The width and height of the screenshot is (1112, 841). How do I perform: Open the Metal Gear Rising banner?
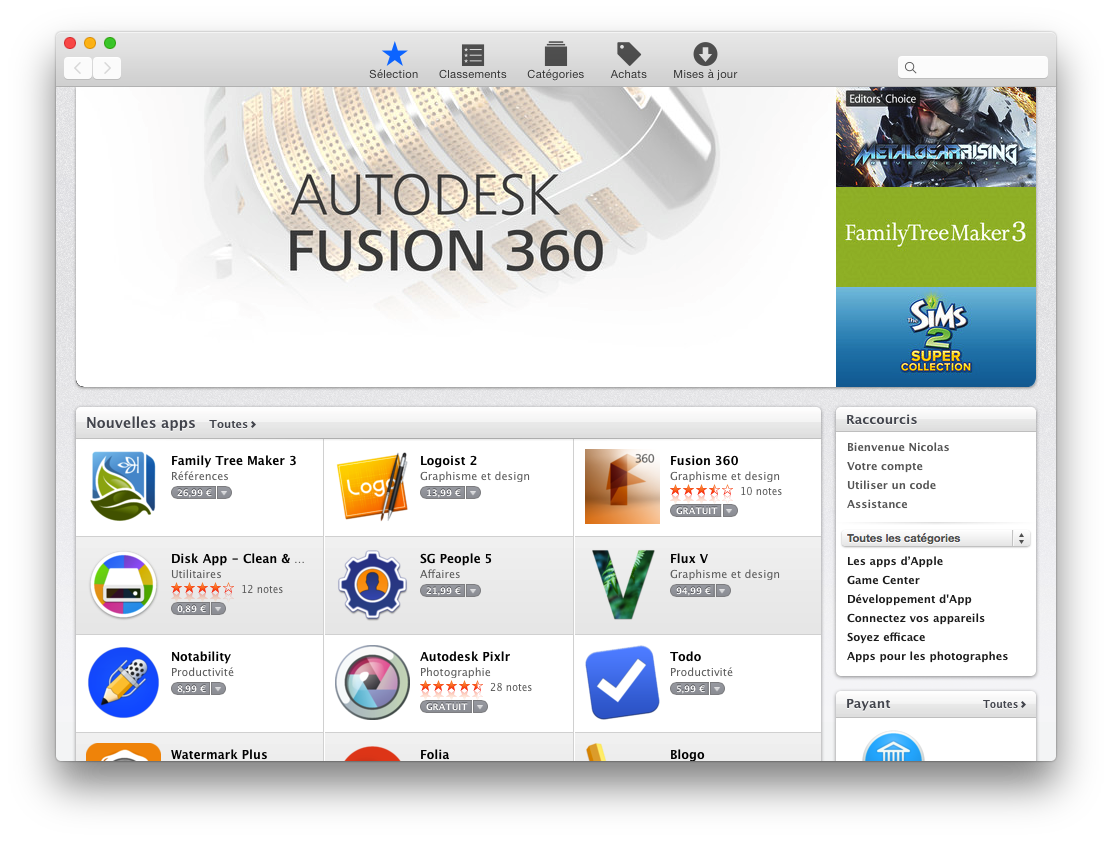click(935, 138)
